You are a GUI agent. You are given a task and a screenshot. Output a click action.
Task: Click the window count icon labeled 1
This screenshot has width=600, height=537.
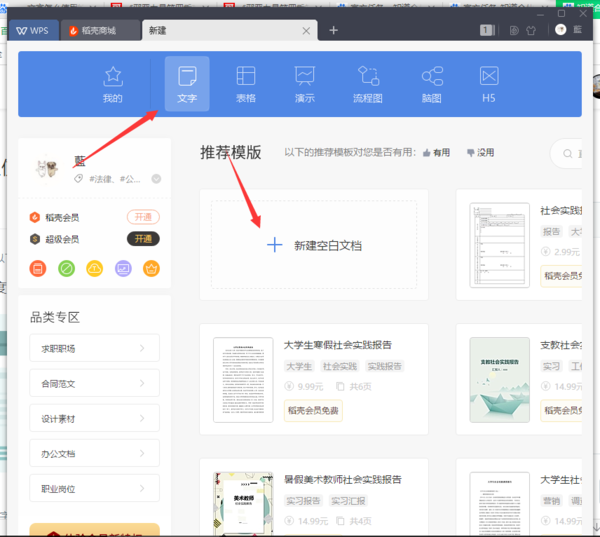point(487,30)
